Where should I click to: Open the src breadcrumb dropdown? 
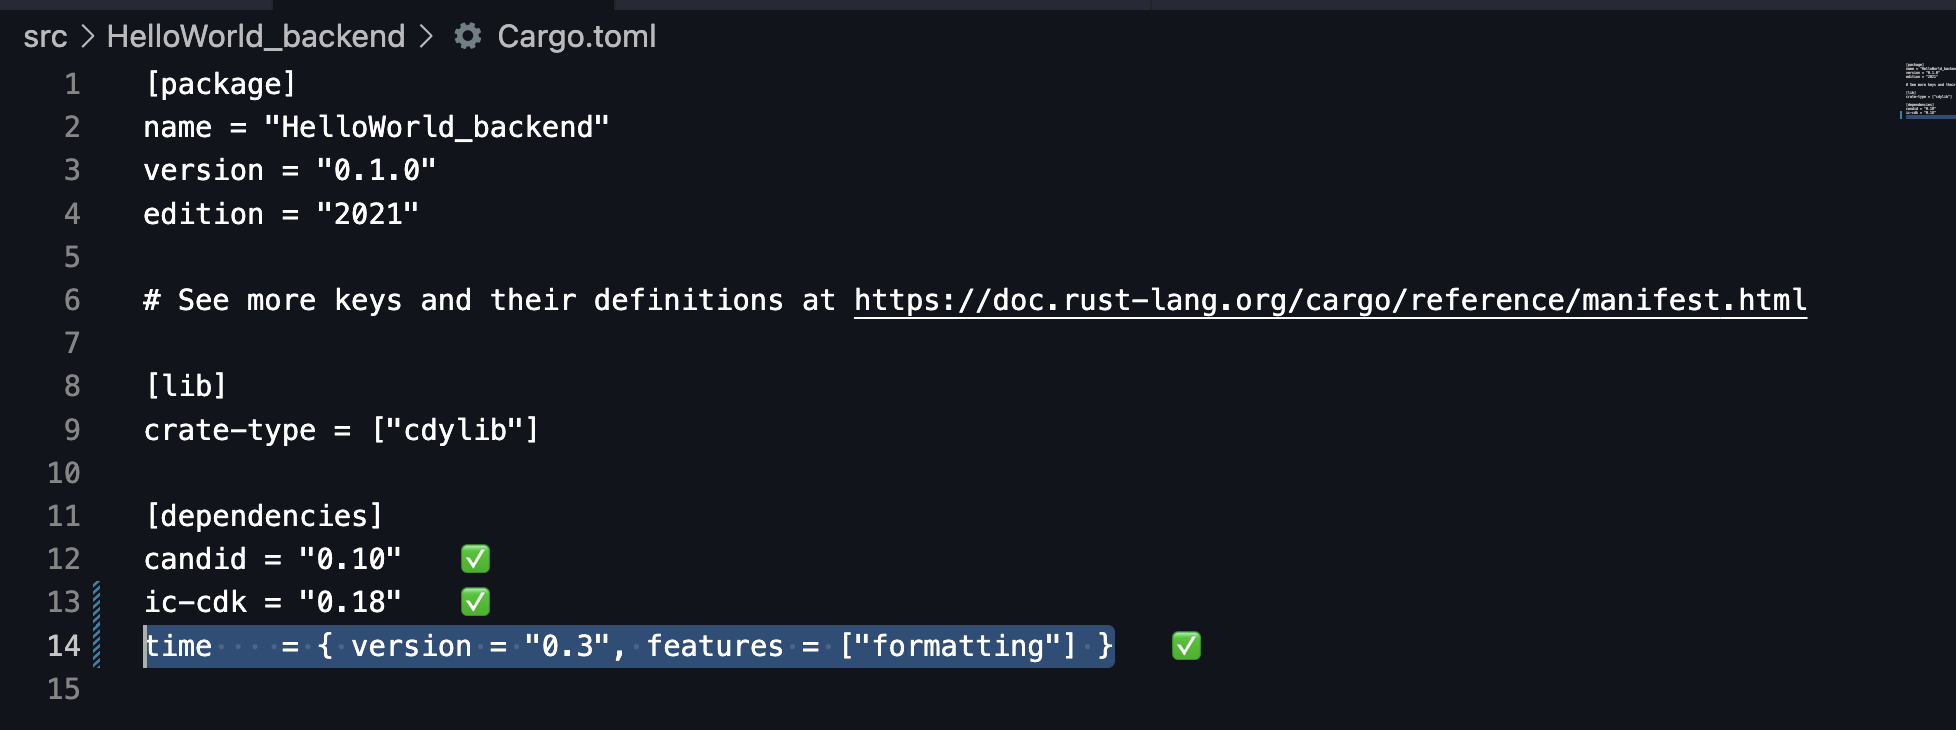(46, 36)
